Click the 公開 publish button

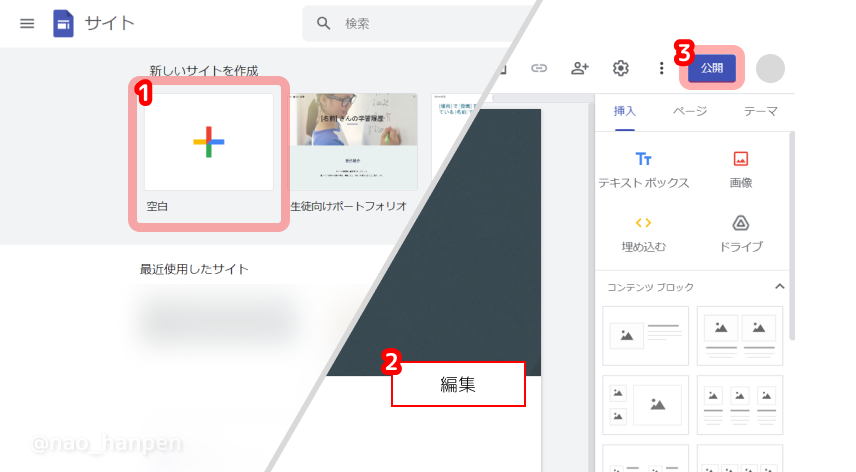pyautogui.click(x=712, y=68)
